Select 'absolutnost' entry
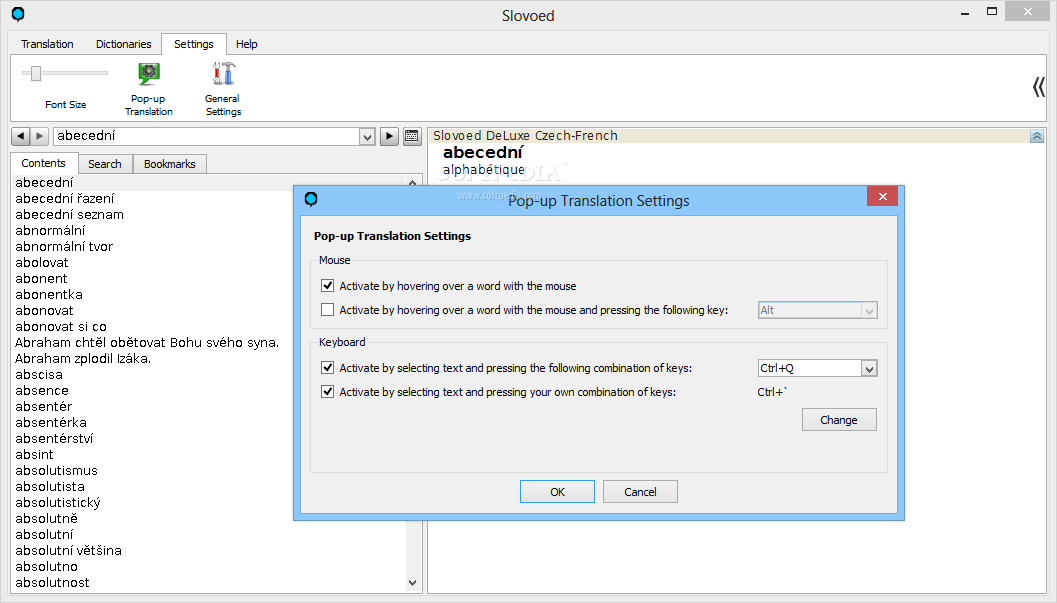 point(52,583)
